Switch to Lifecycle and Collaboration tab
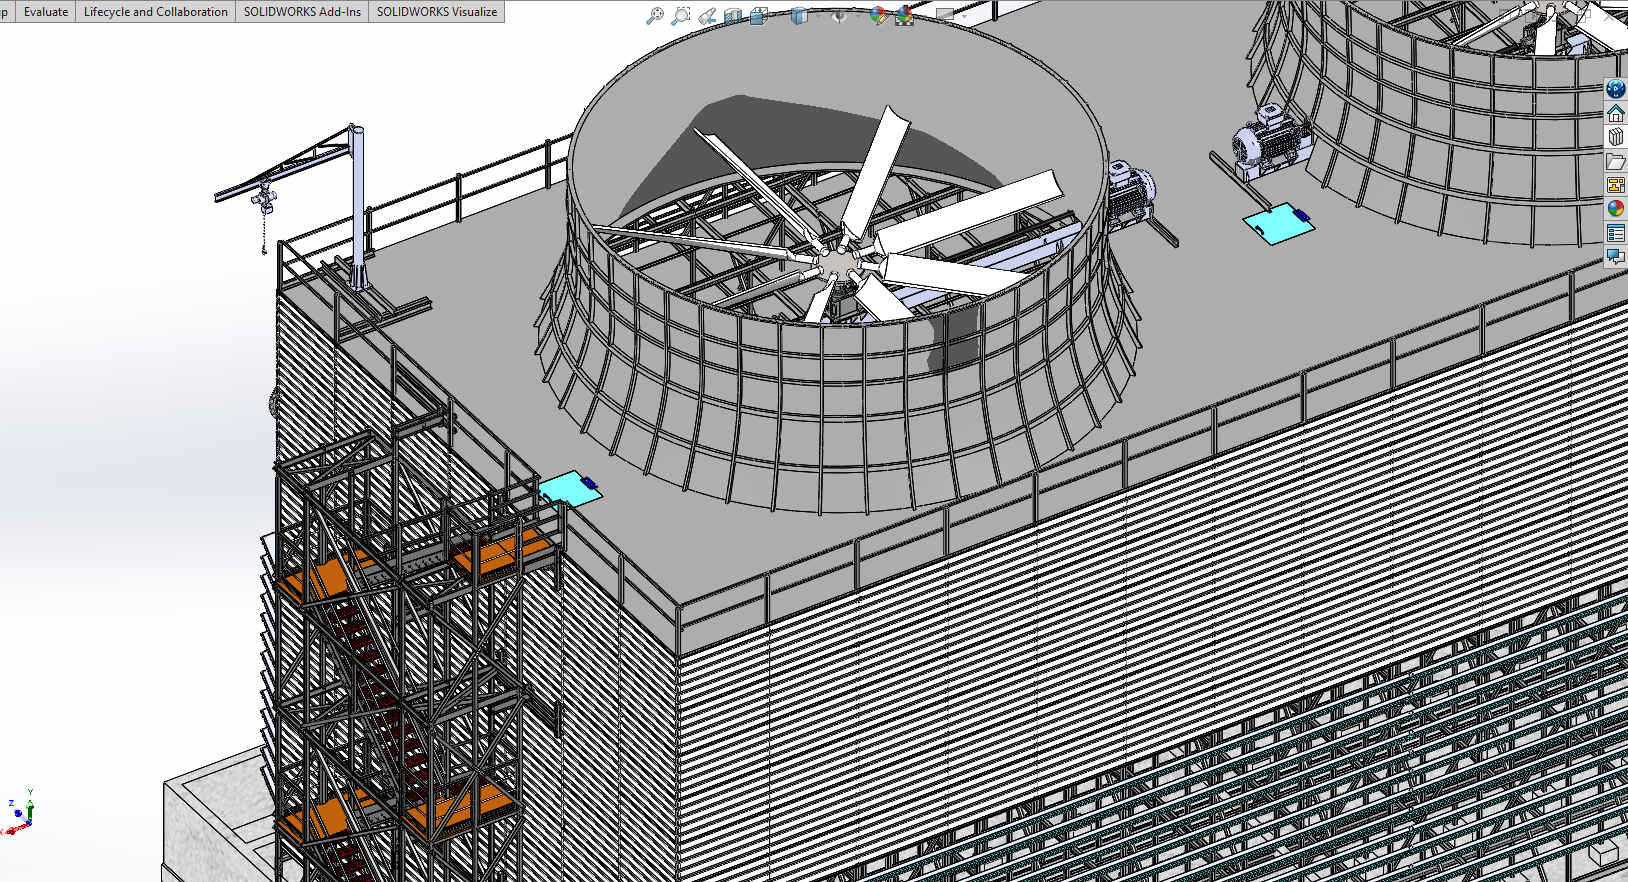 pos(156,12)
